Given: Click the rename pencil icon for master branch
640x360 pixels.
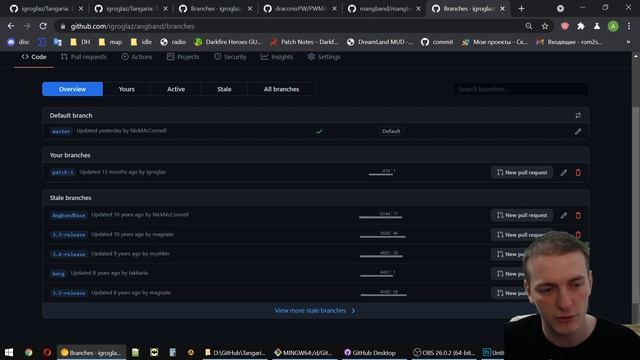Looking at the screenshot, I should point(578,131).
